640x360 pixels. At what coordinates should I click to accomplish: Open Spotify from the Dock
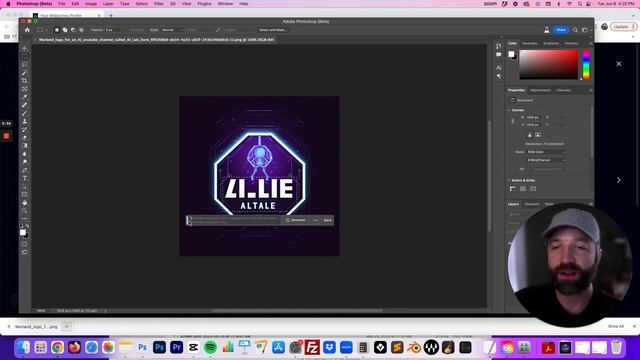210,348
